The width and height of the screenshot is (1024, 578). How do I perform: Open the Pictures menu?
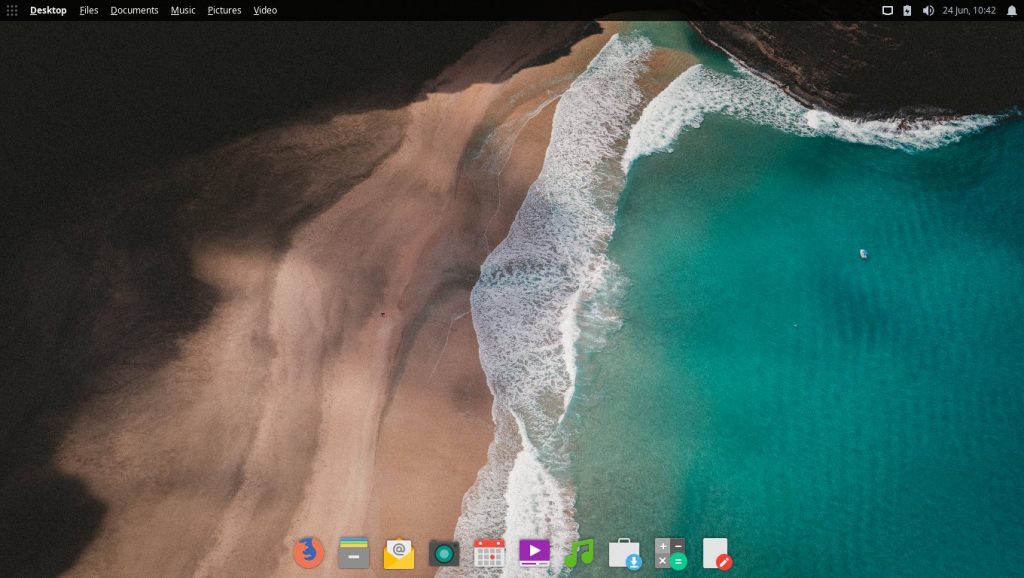coord(225,10)
